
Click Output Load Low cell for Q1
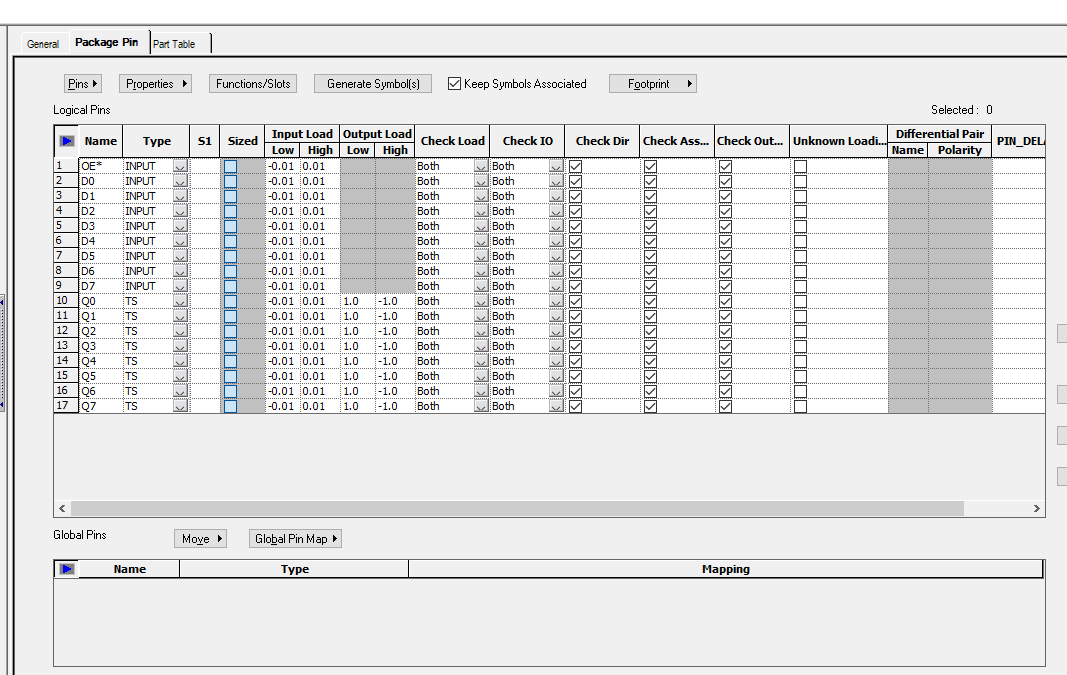(358, 316)
